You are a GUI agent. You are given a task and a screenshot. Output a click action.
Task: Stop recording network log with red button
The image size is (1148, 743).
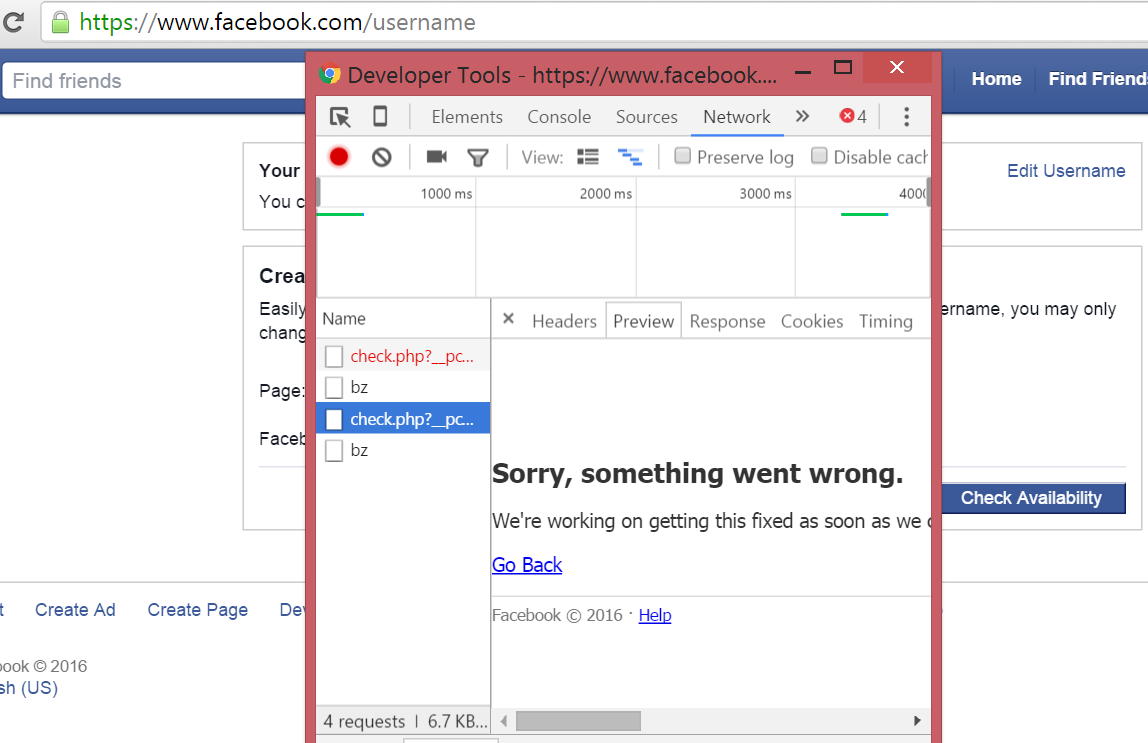[x=339, y=157]
